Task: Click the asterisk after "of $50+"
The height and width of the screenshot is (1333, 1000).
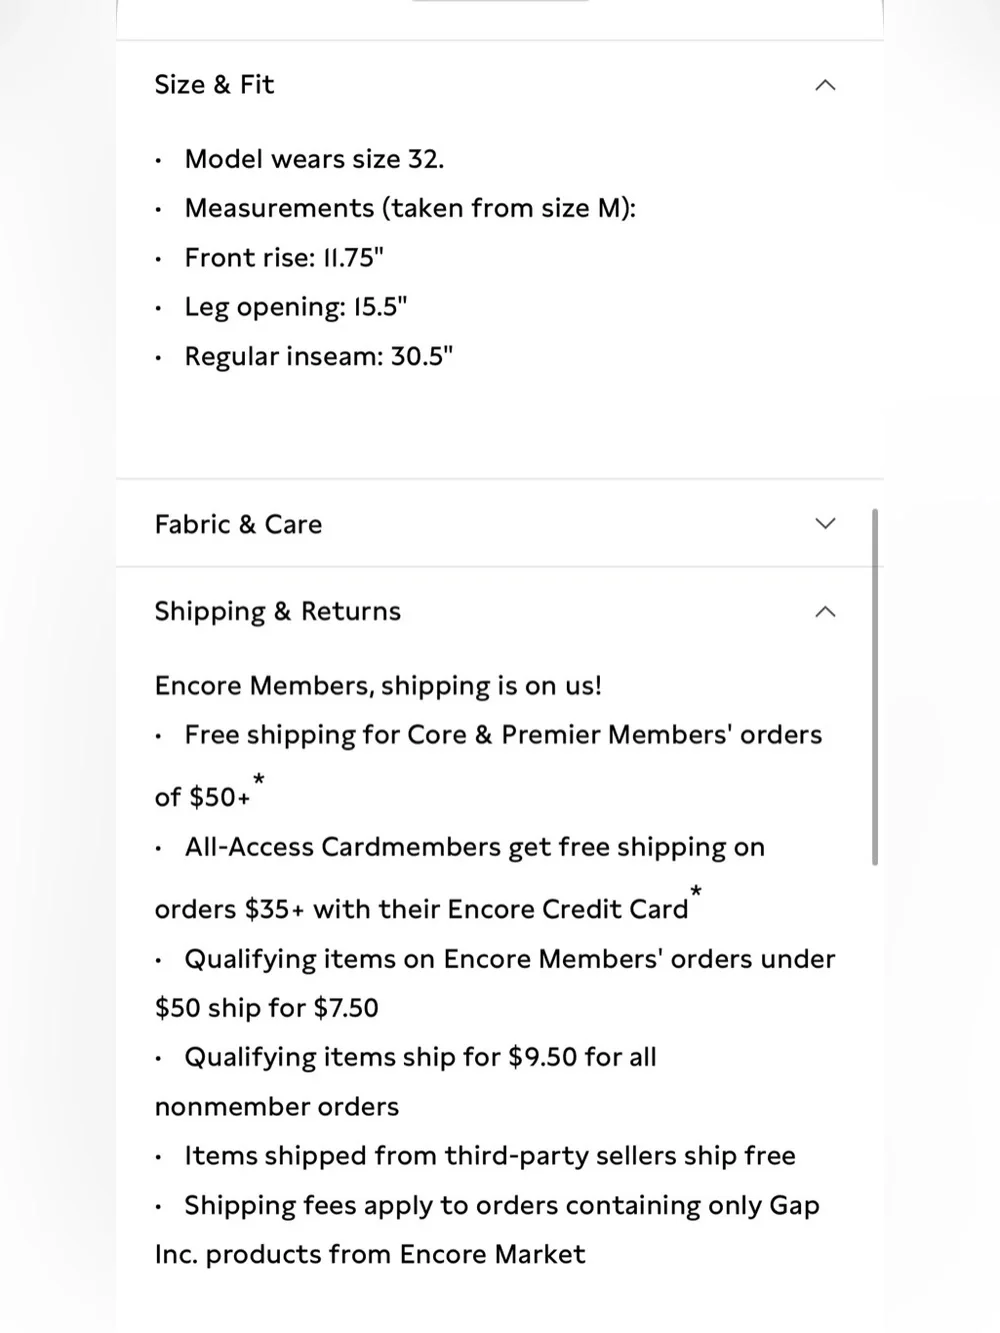Action: [x=259, y=779]
